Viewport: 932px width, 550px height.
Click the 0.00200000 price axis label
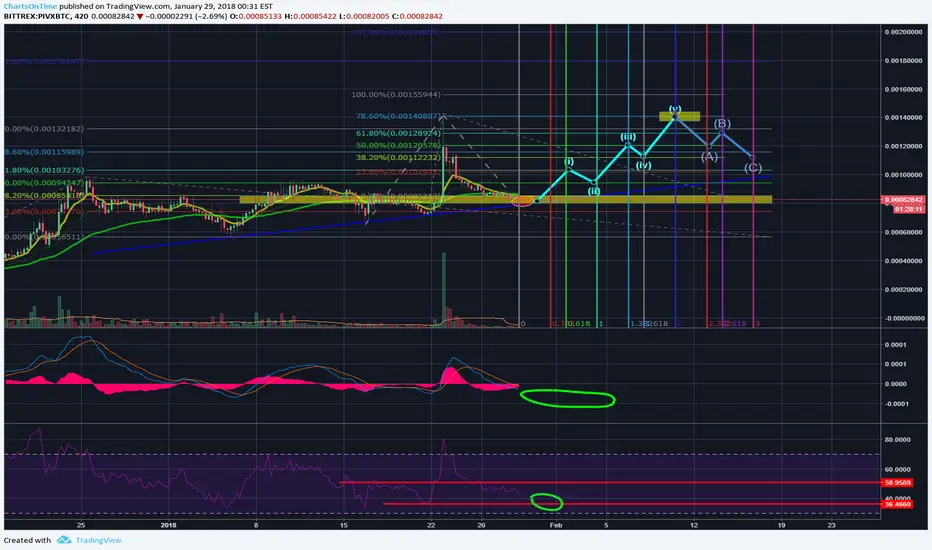click(x=903, y=32)
